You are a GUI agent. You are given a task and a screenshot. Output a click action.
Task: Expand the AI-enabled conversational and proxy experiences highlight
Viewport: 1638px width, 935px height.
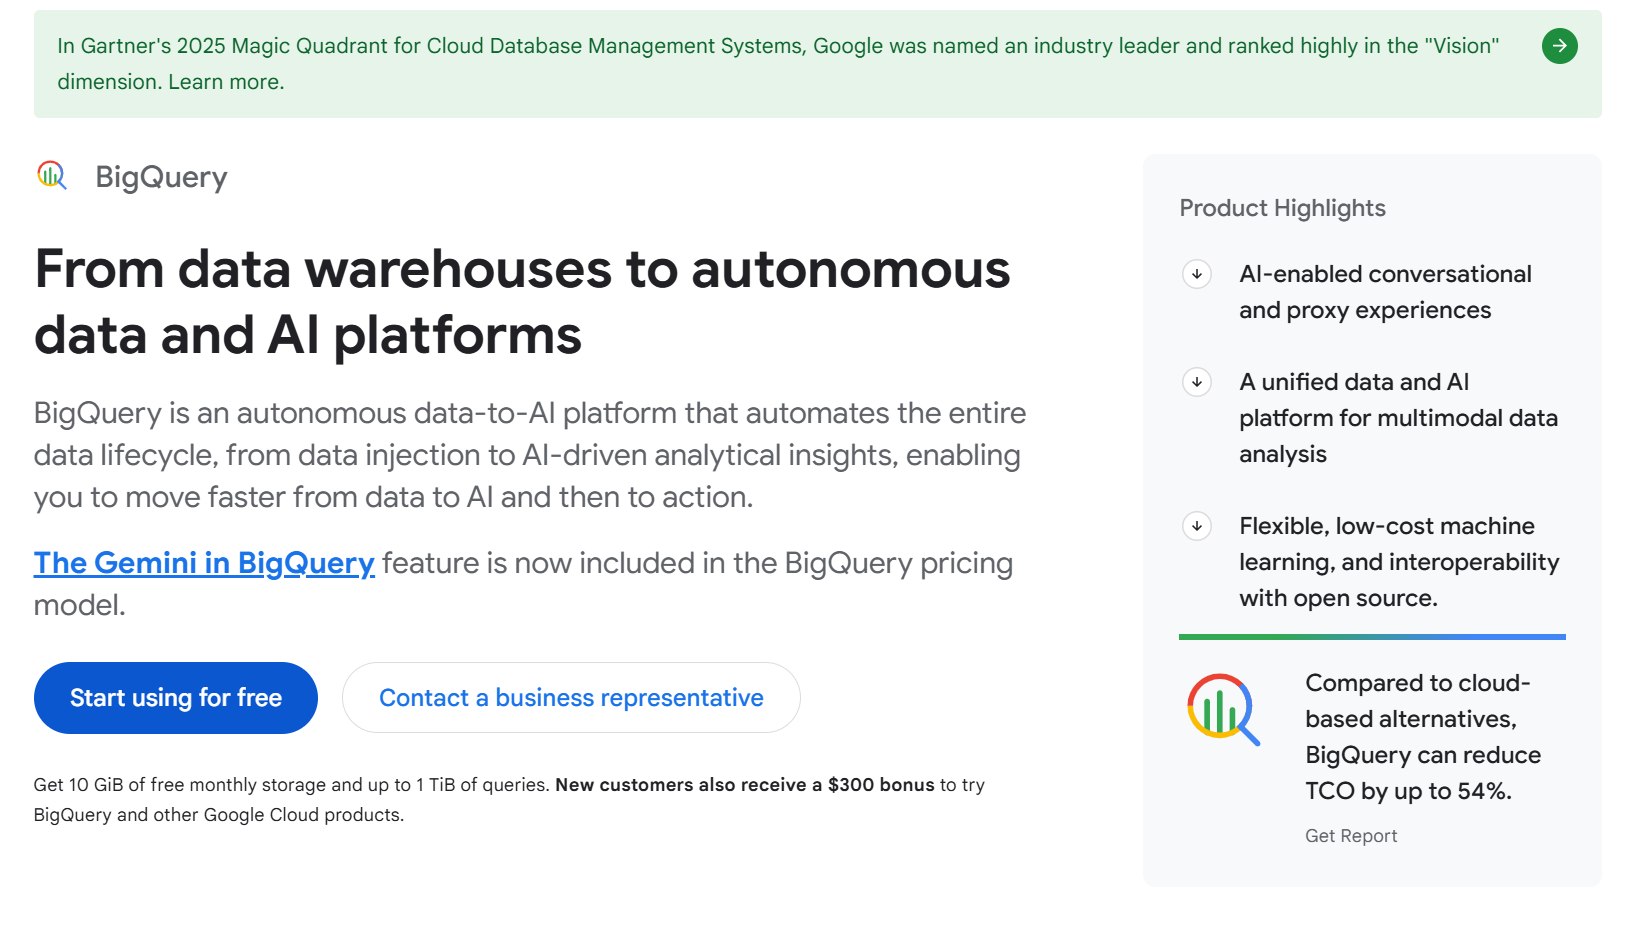pos(1385,291)
